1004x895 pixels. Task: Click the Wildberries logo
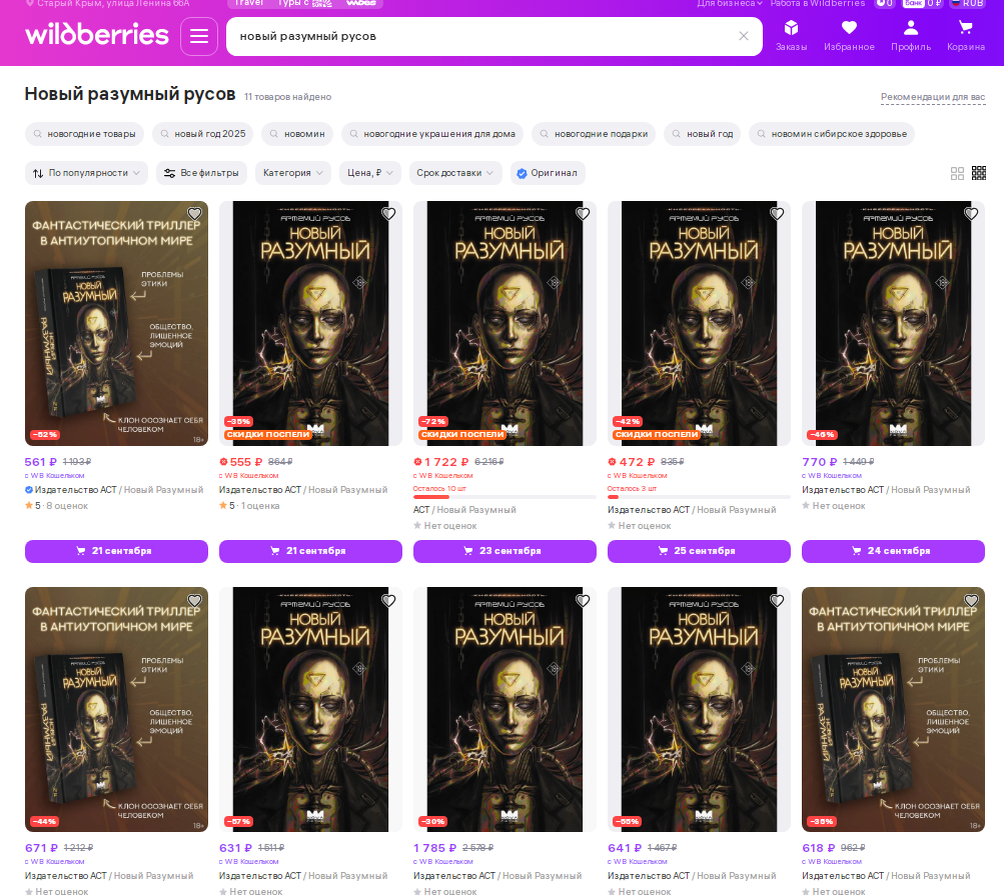[x=97, y=35]
